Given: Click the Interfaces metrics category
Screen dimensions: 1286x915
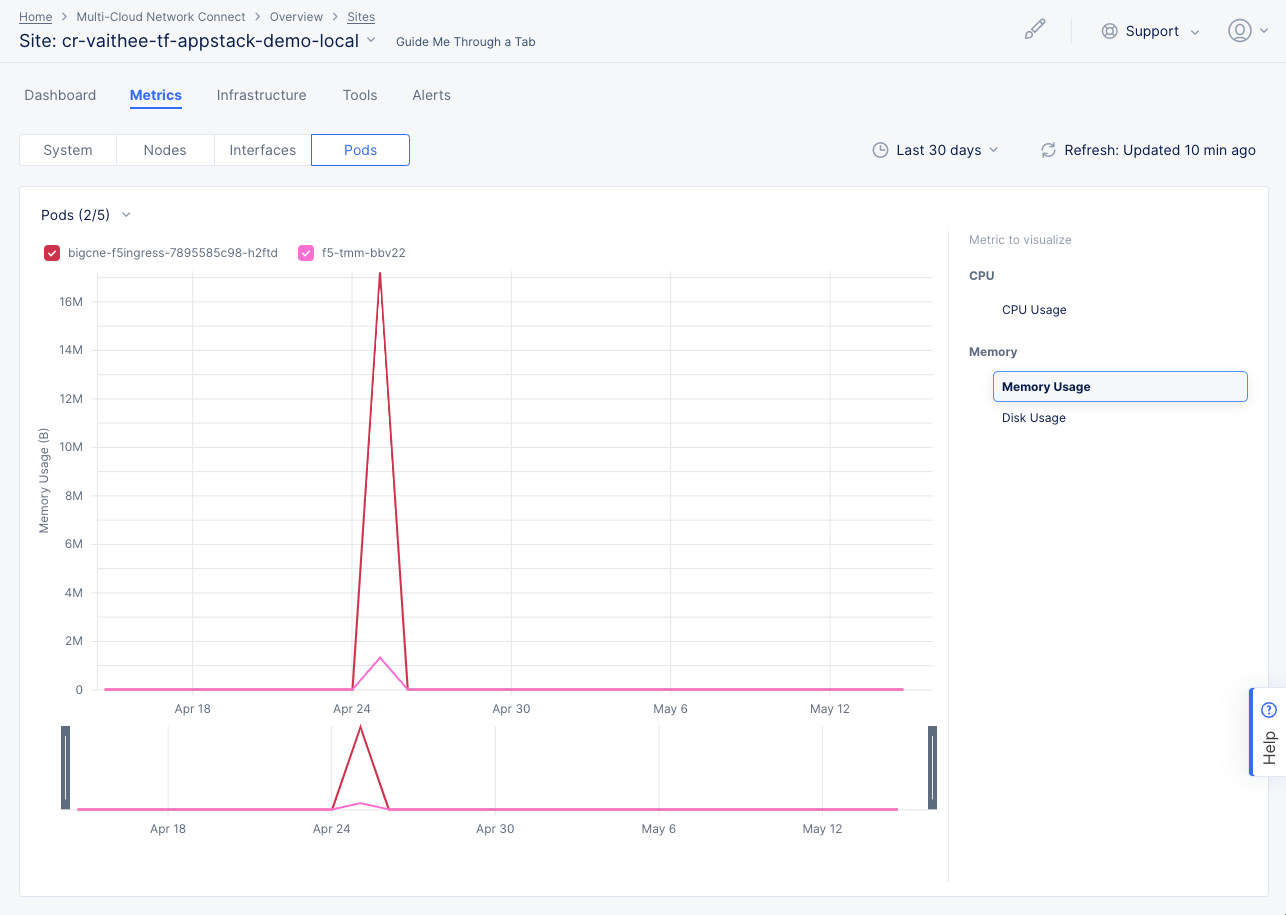Looking at the screenshot, I should tap(261, 149).
